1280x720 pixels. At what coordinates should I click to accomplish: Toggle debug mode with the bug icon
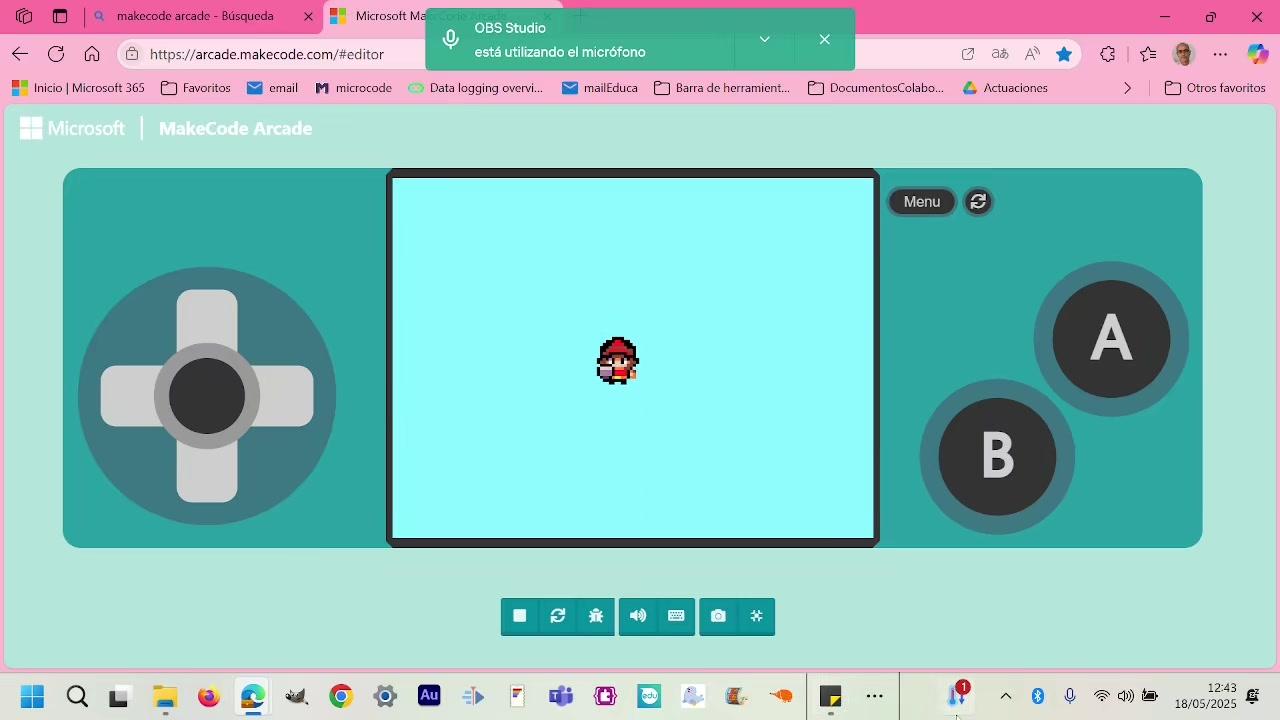pos(596,616)
